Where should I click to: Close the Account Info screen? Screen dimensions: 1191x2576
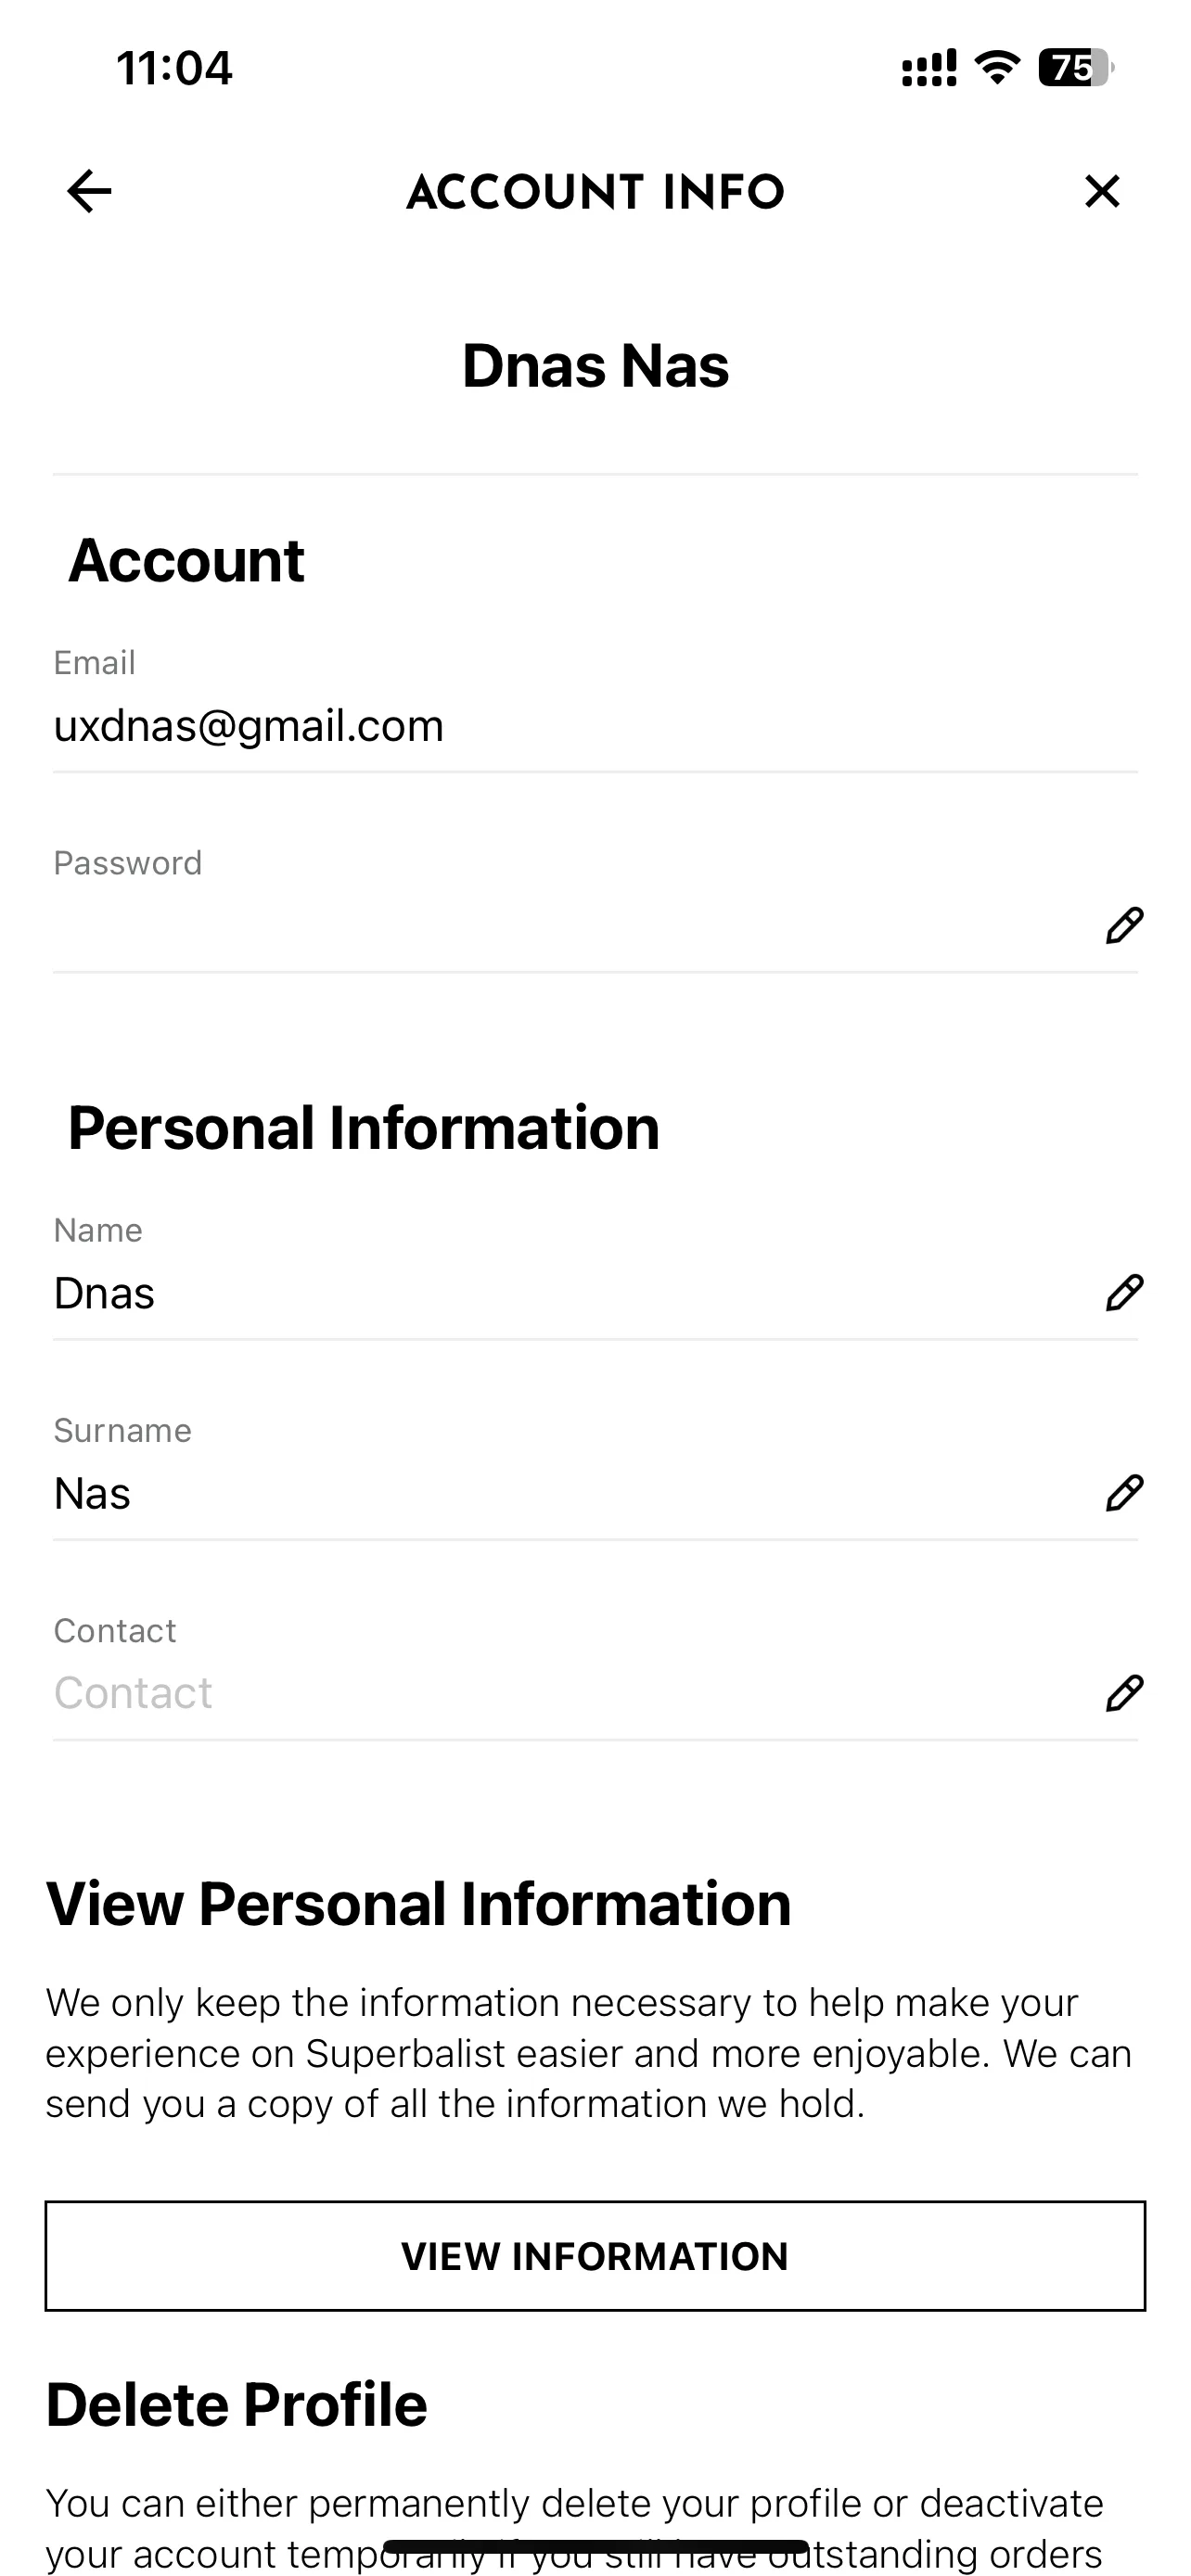[x=1102, y=191]
